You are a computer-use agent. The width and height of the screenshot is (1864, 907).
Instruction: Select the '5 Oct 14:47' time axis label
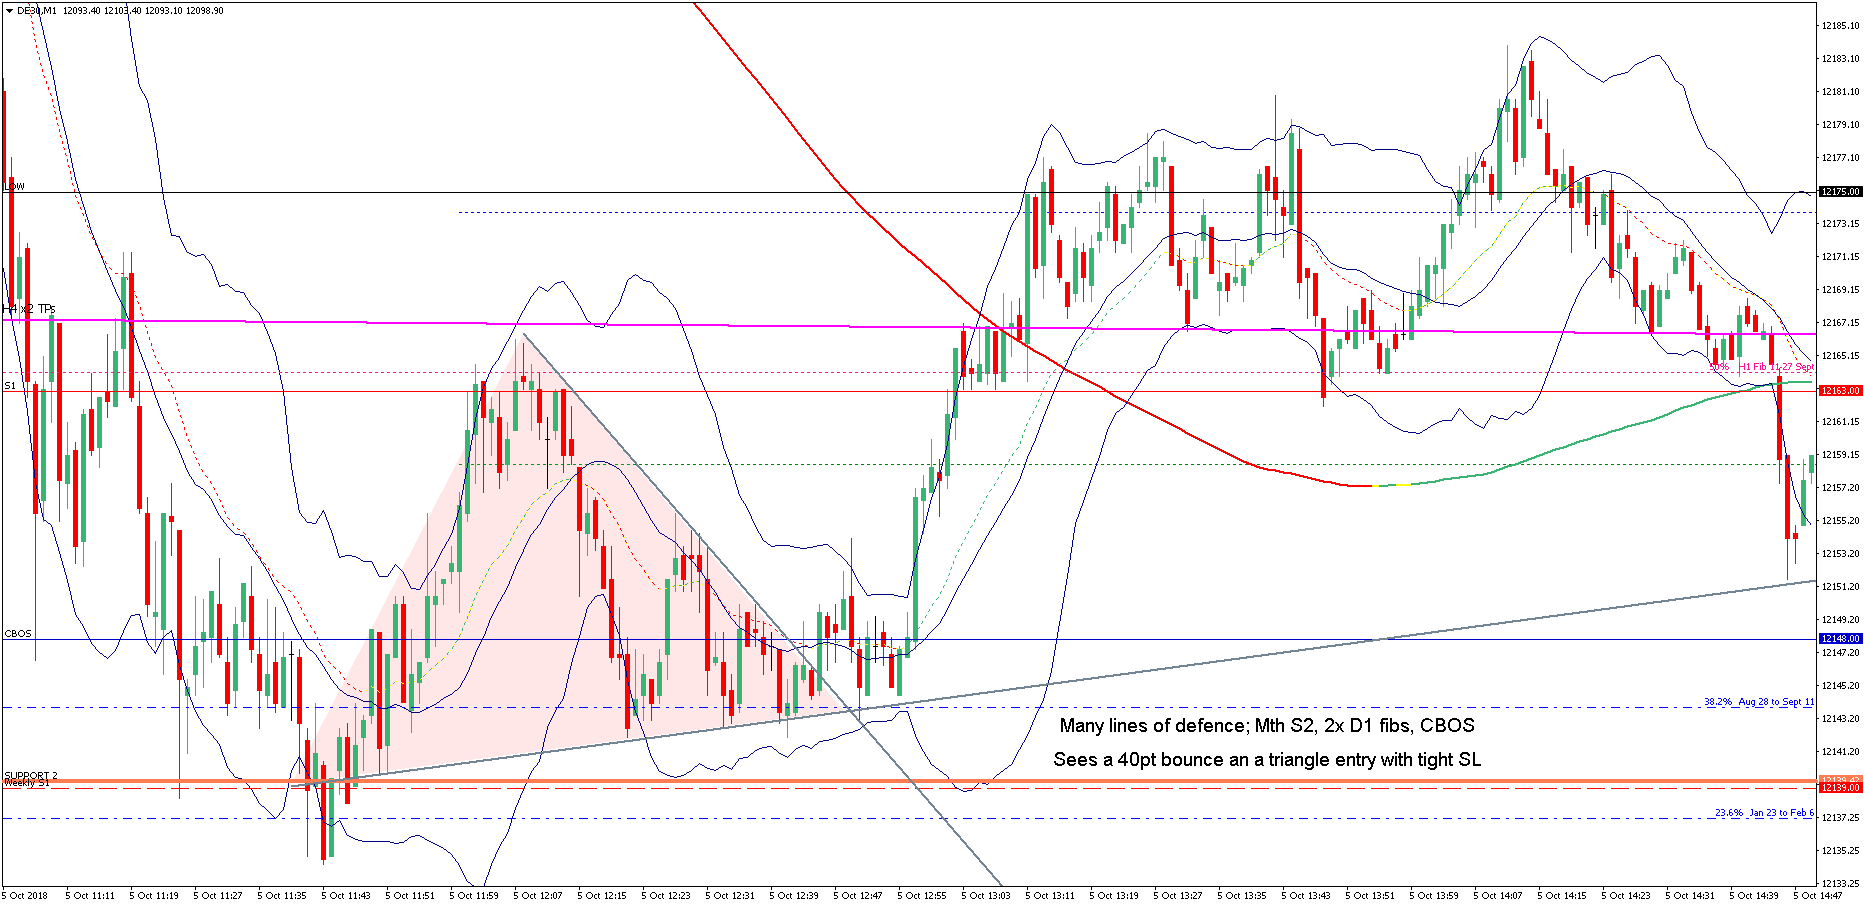pos(1817,896)
